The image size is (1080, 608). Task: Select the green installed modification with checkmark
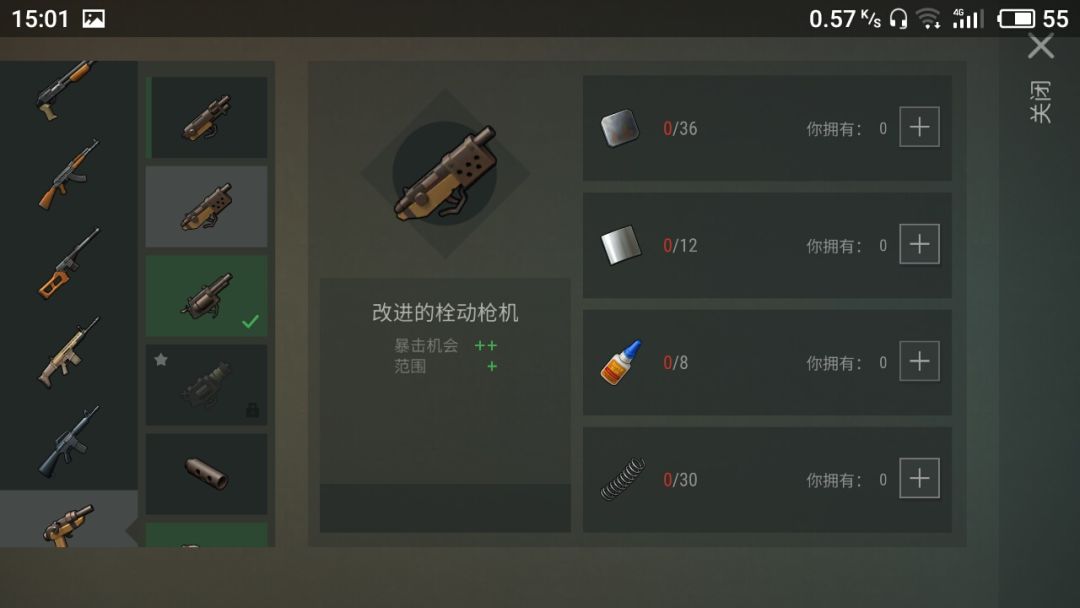pyautogui.click(x=207, y=296)
